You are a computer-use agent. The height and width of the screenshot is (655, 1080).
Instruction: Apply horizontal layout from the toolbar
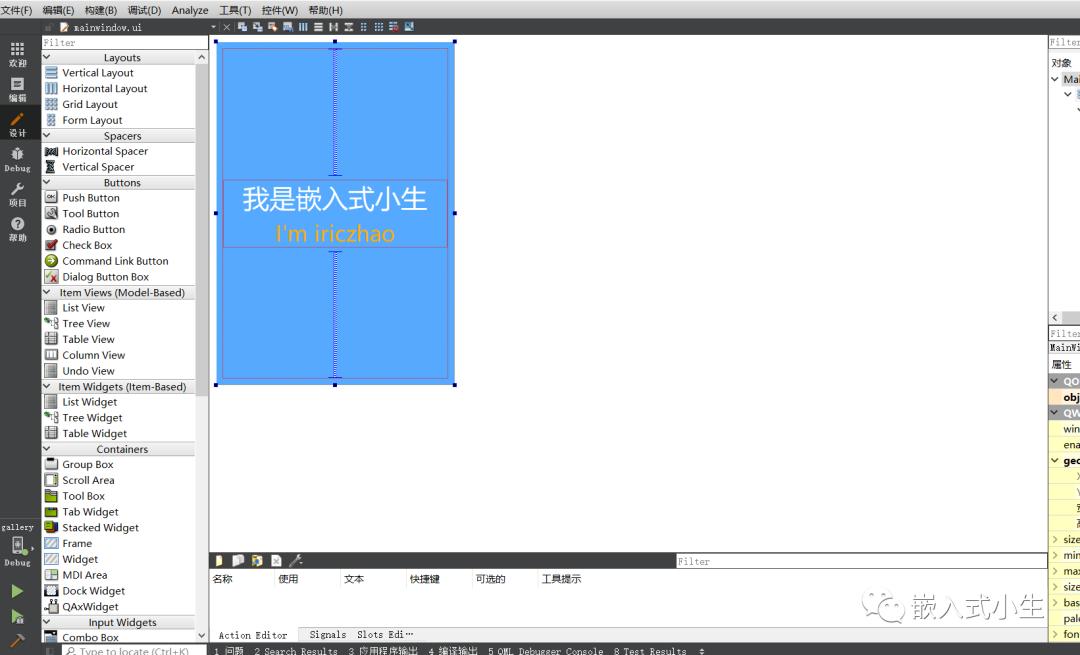(303, 27)
